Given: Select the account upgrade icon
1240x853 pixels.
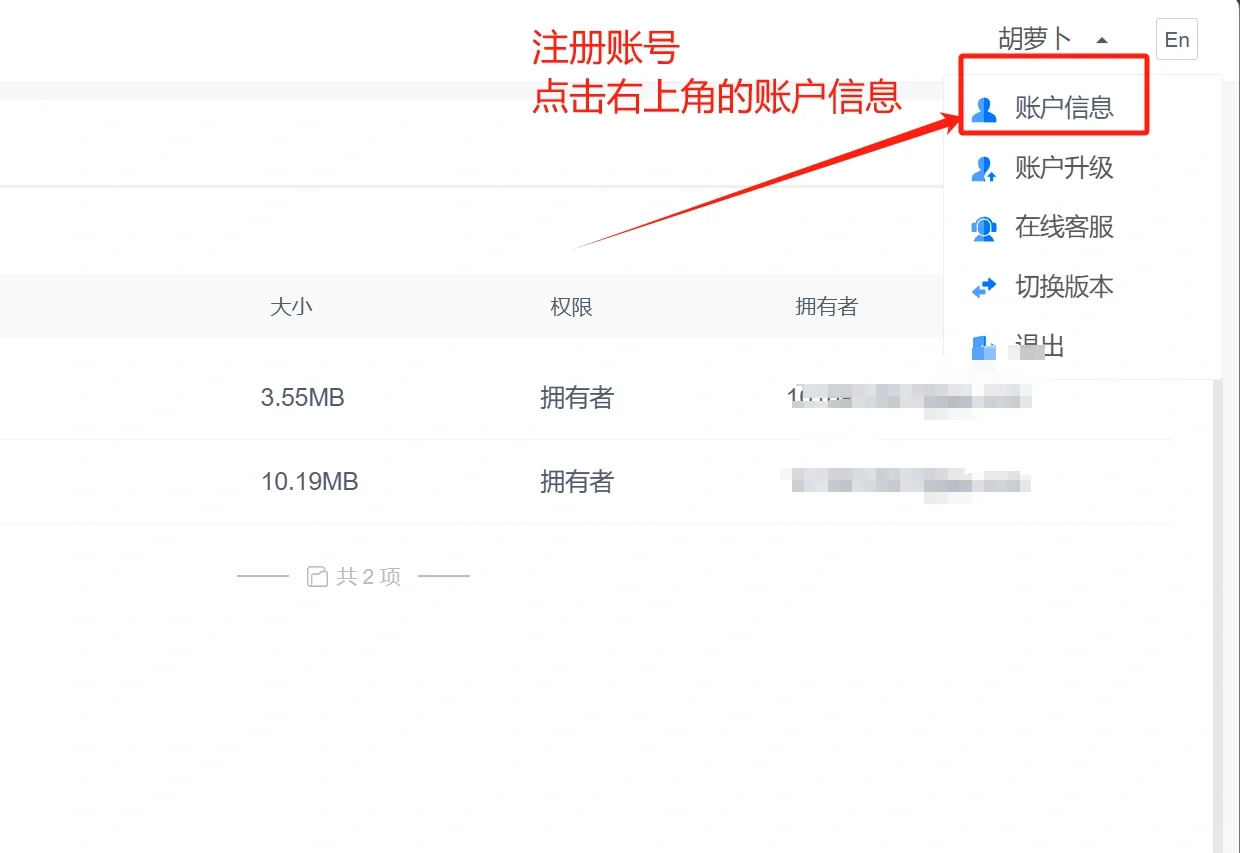Looking at the screenshot, I should tap(983, 168).
